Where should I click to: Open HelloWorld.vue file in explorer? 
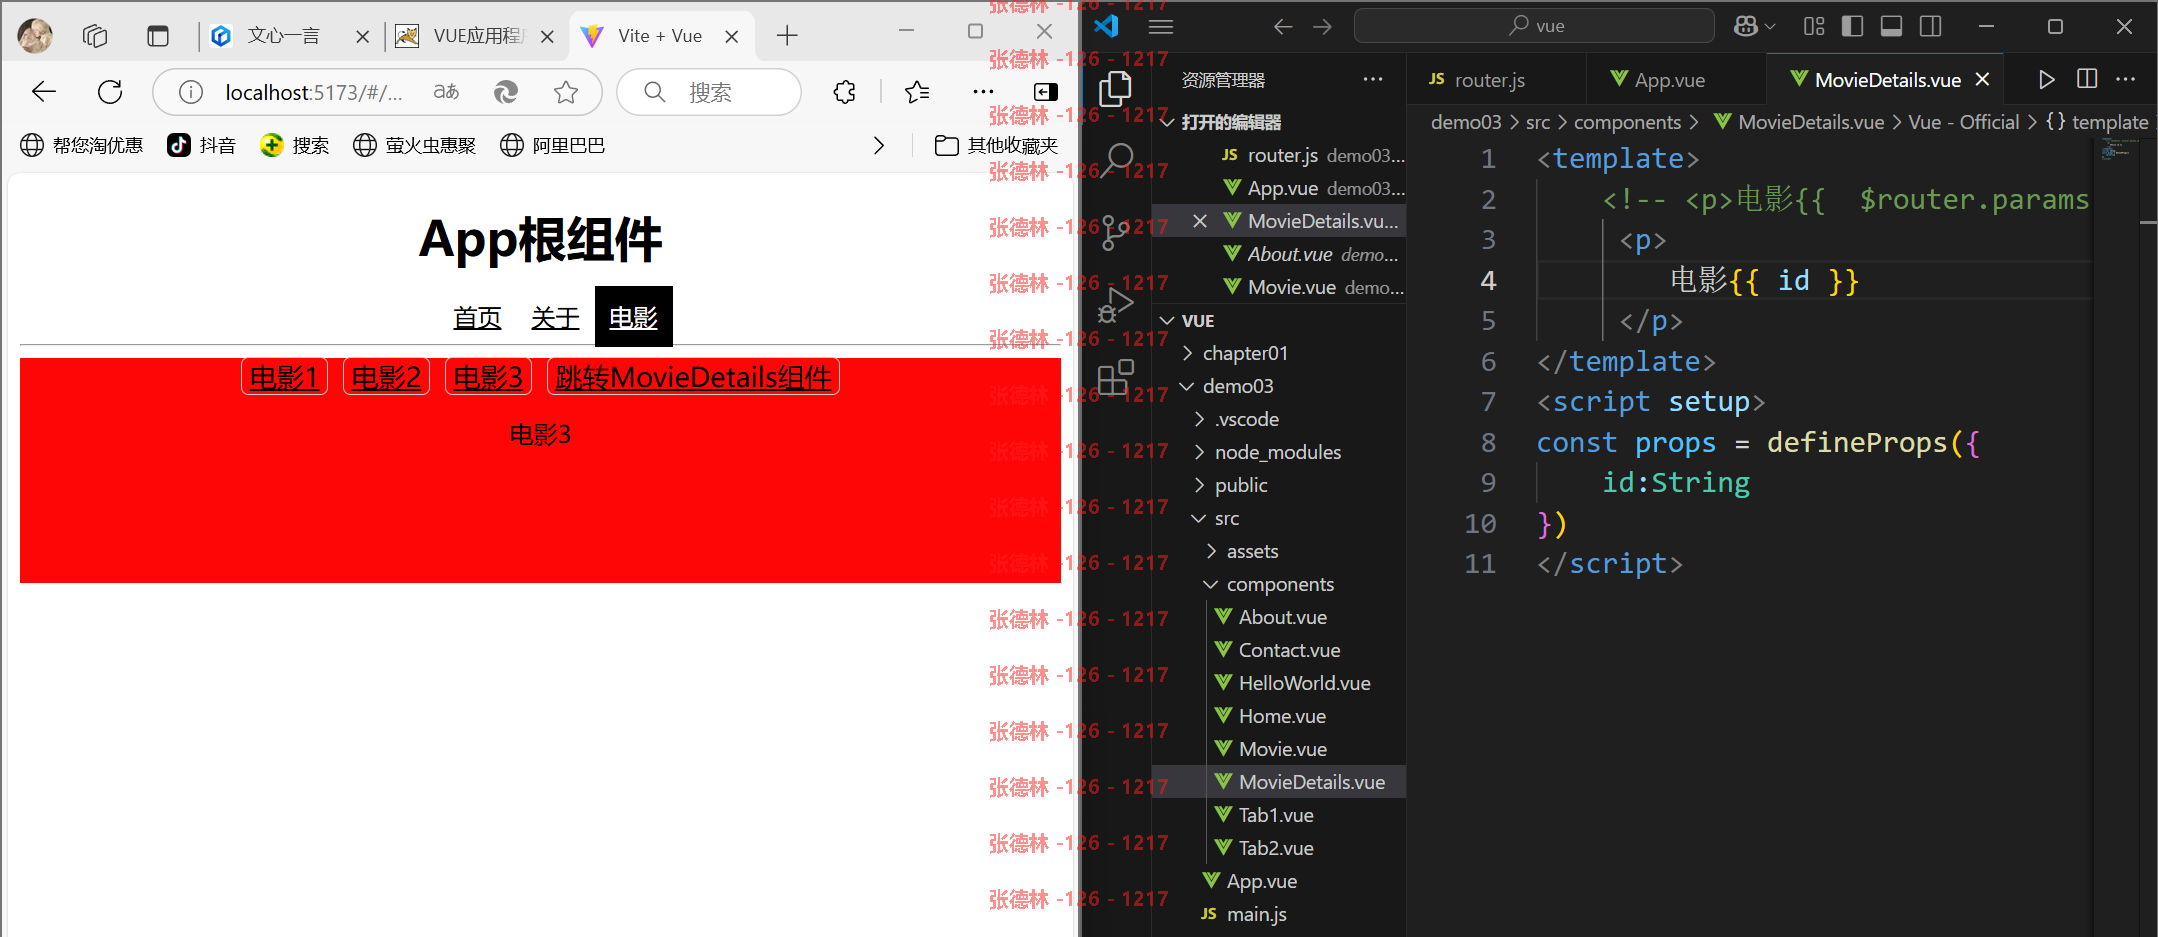click(1304, 683)
